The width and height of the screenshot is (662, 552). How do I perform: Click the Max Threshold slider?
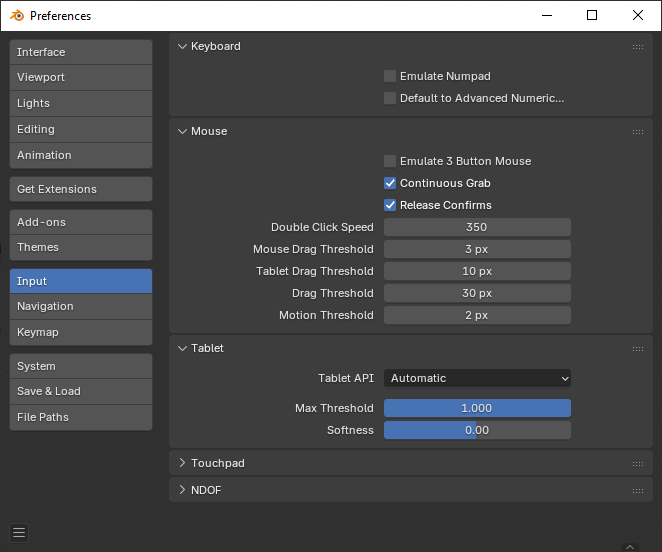click(477, 408)
